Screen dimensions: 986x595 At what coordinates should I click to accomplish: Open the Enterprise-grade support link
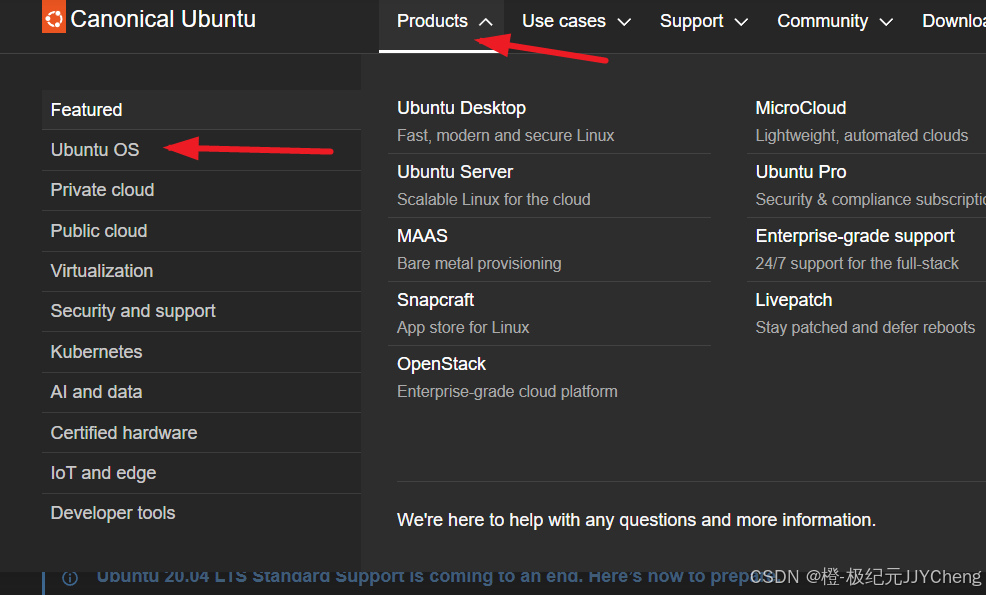tap(855, 236)
